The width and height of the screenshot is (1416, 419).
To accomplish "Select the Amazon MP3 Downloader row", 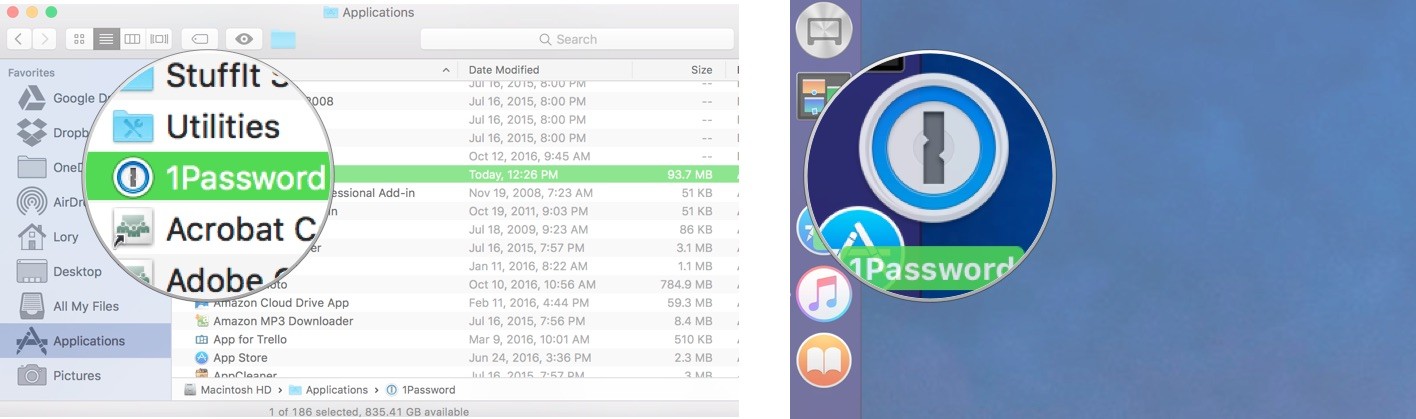I will click(x=455, y=321).
